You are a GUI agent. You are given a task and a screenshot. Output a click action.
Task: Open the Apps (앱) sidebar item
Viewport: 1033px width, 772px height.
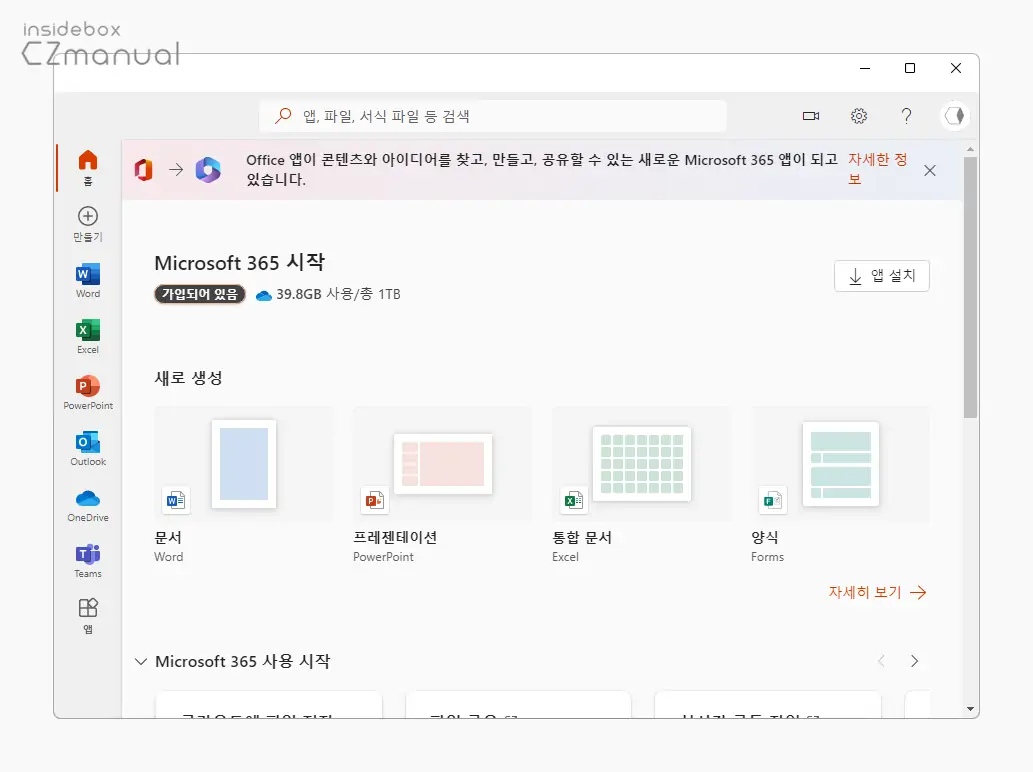pos(88,616)
